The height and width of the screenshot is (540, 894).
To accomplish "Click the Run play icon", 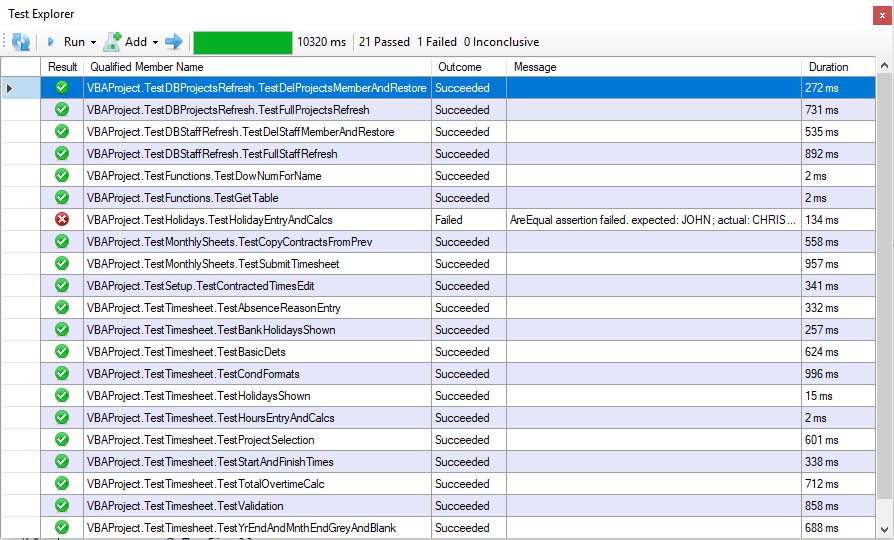I will (x=51, y=42).
